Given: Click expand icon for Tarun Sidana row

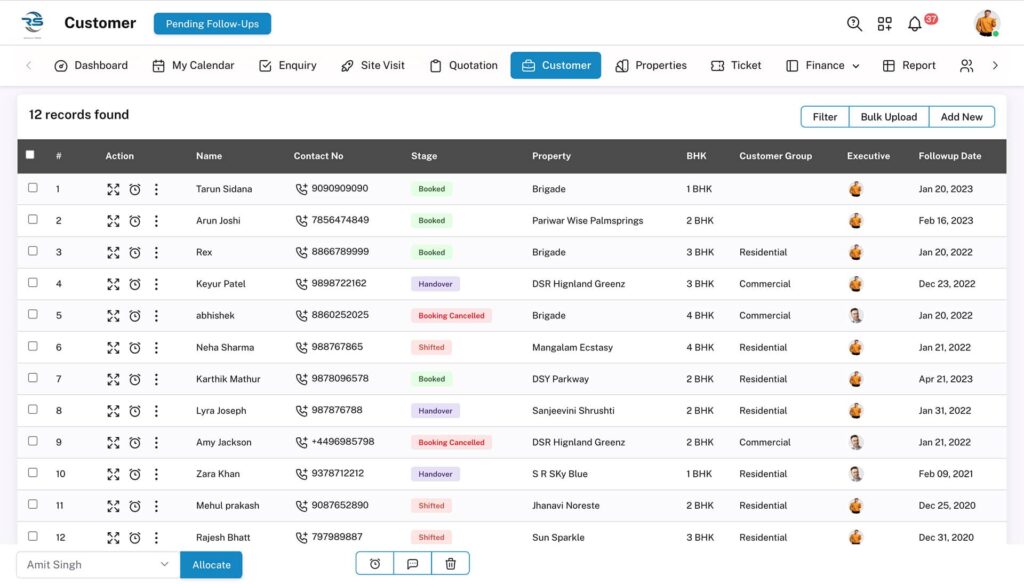Looking at the screenshot, I should pyautogui.click(x=113, y=189).
